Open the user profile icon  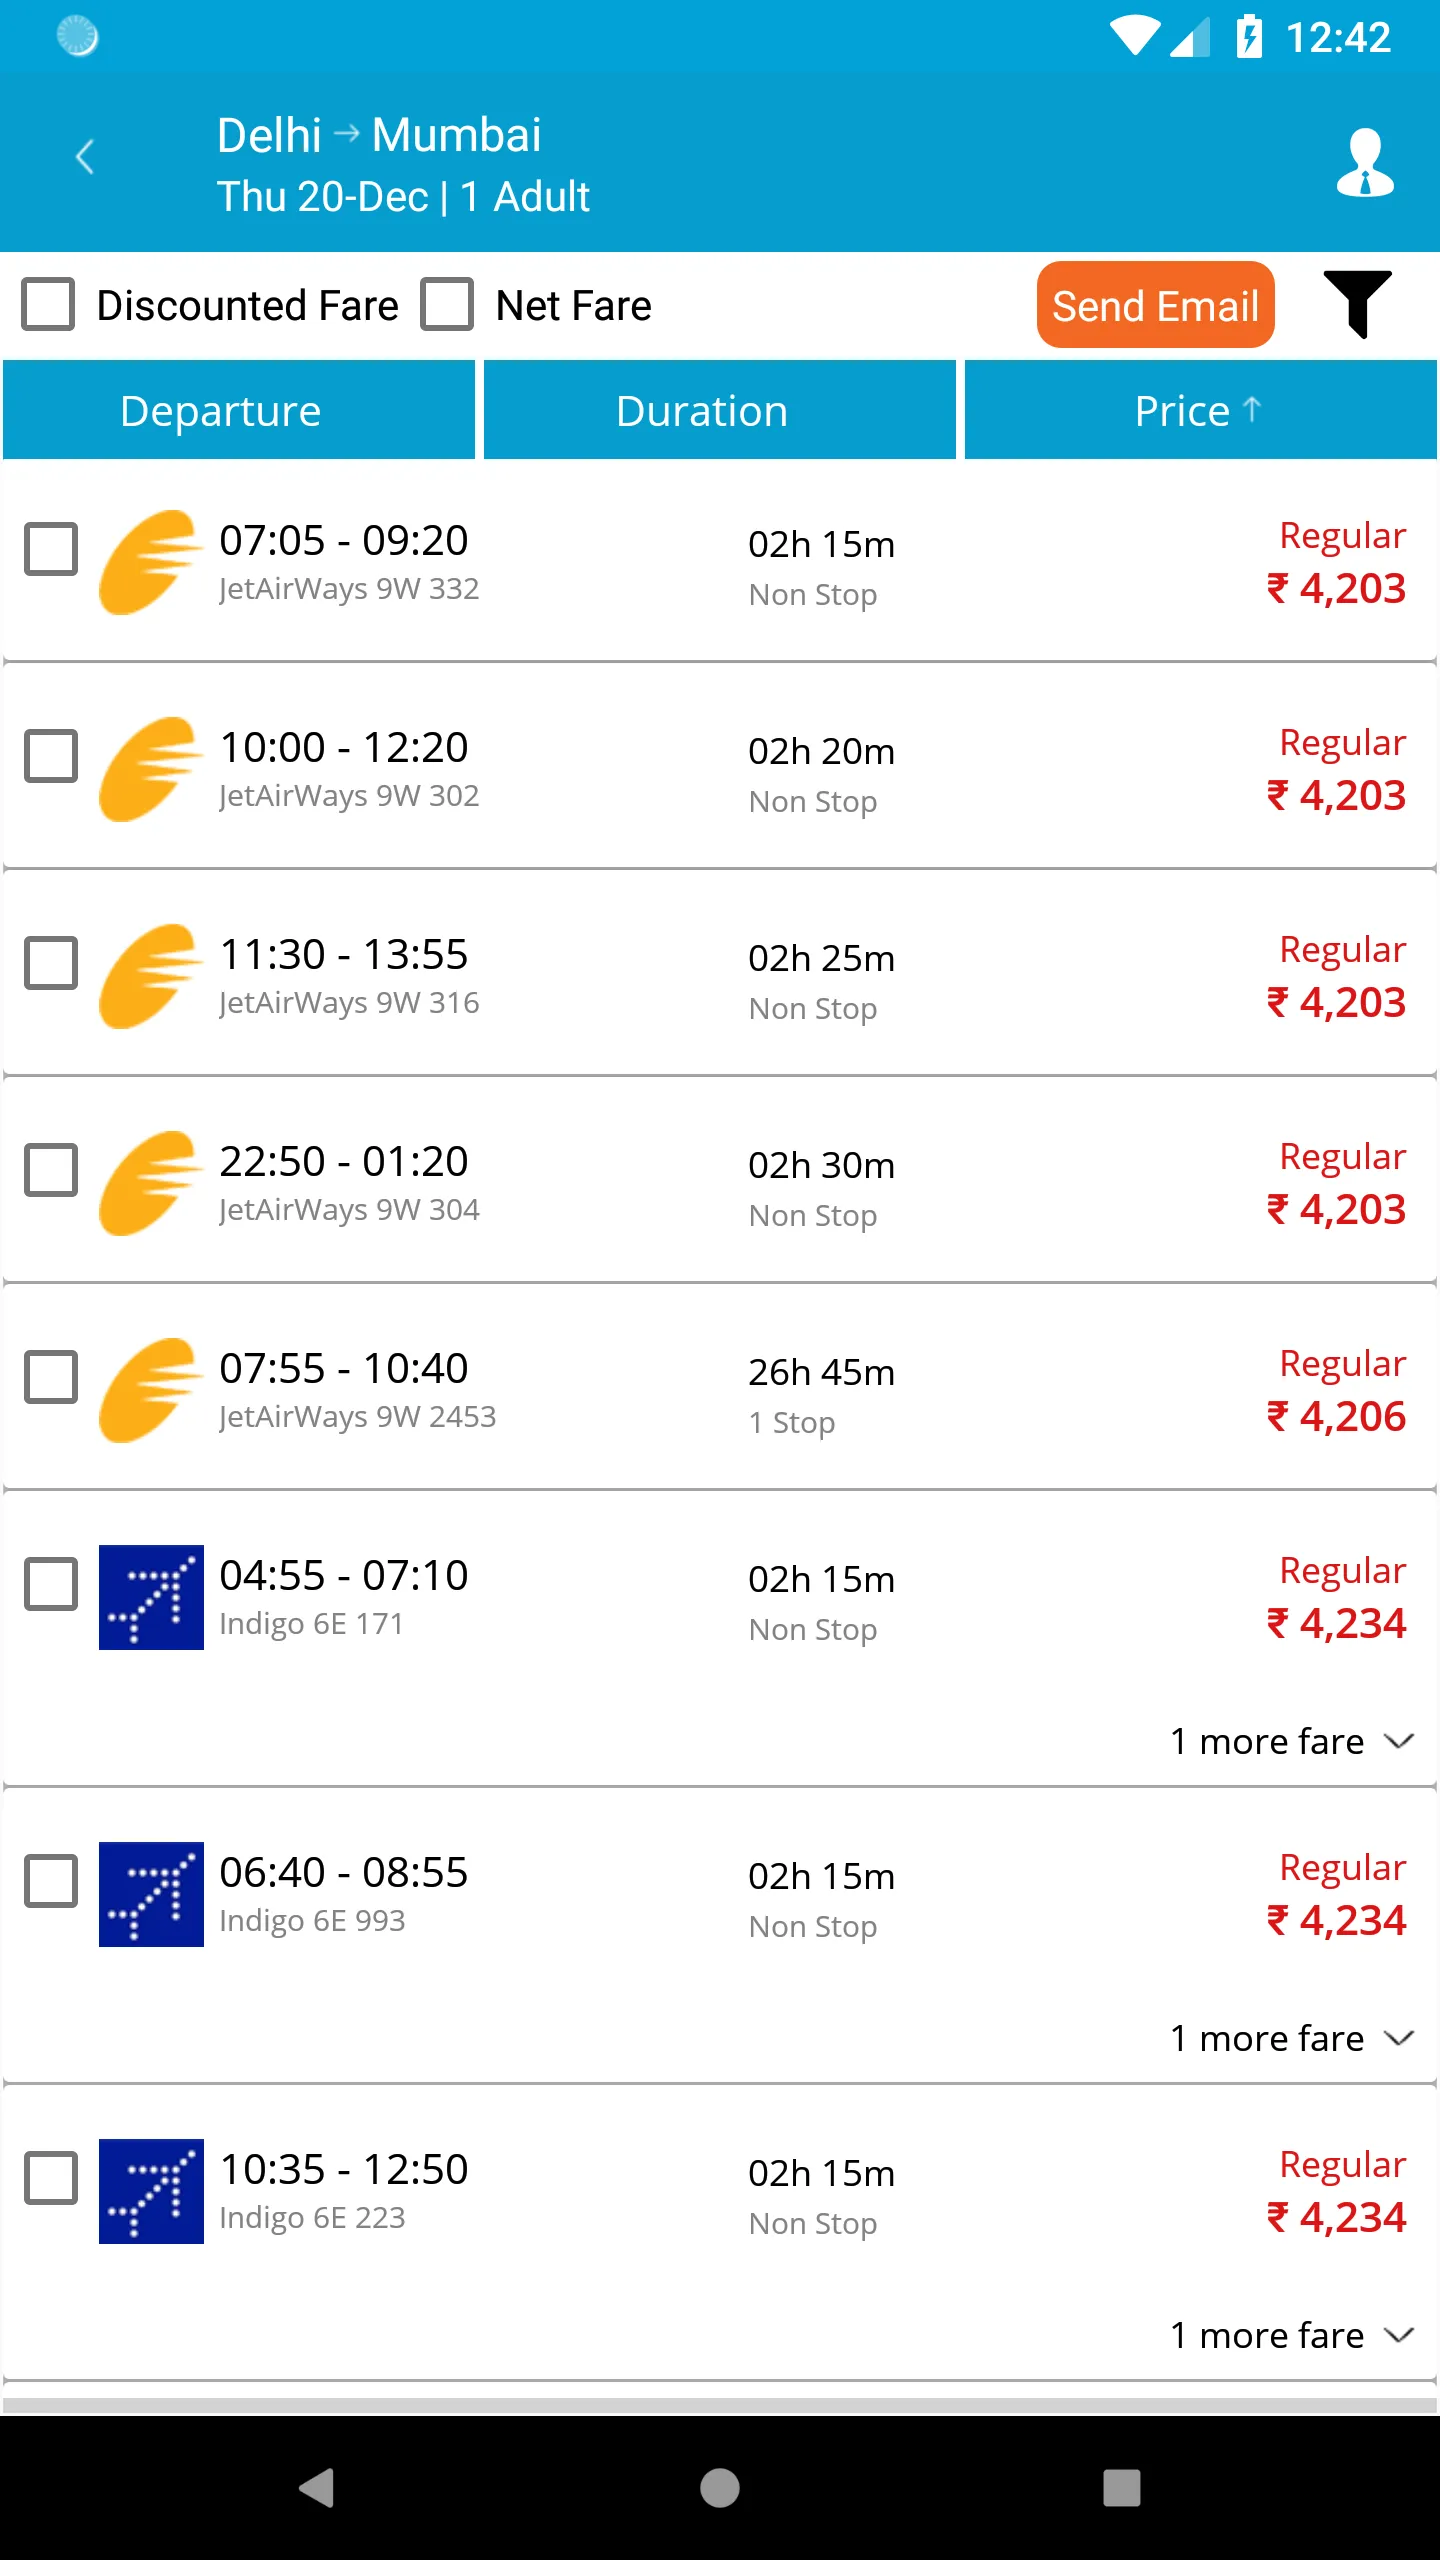[1365, 162]
